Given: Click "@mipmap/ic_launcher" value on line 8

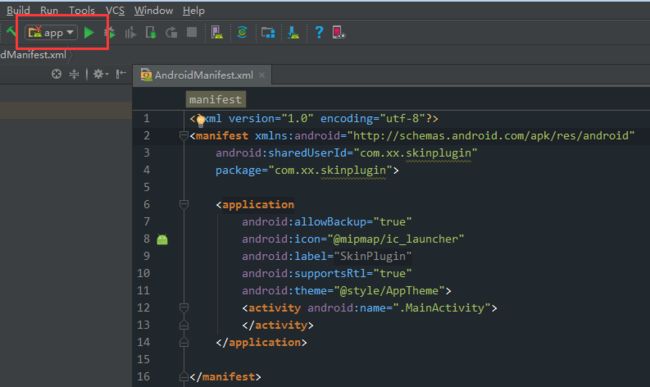Looking at the screenshot, I should pos(396,239).
